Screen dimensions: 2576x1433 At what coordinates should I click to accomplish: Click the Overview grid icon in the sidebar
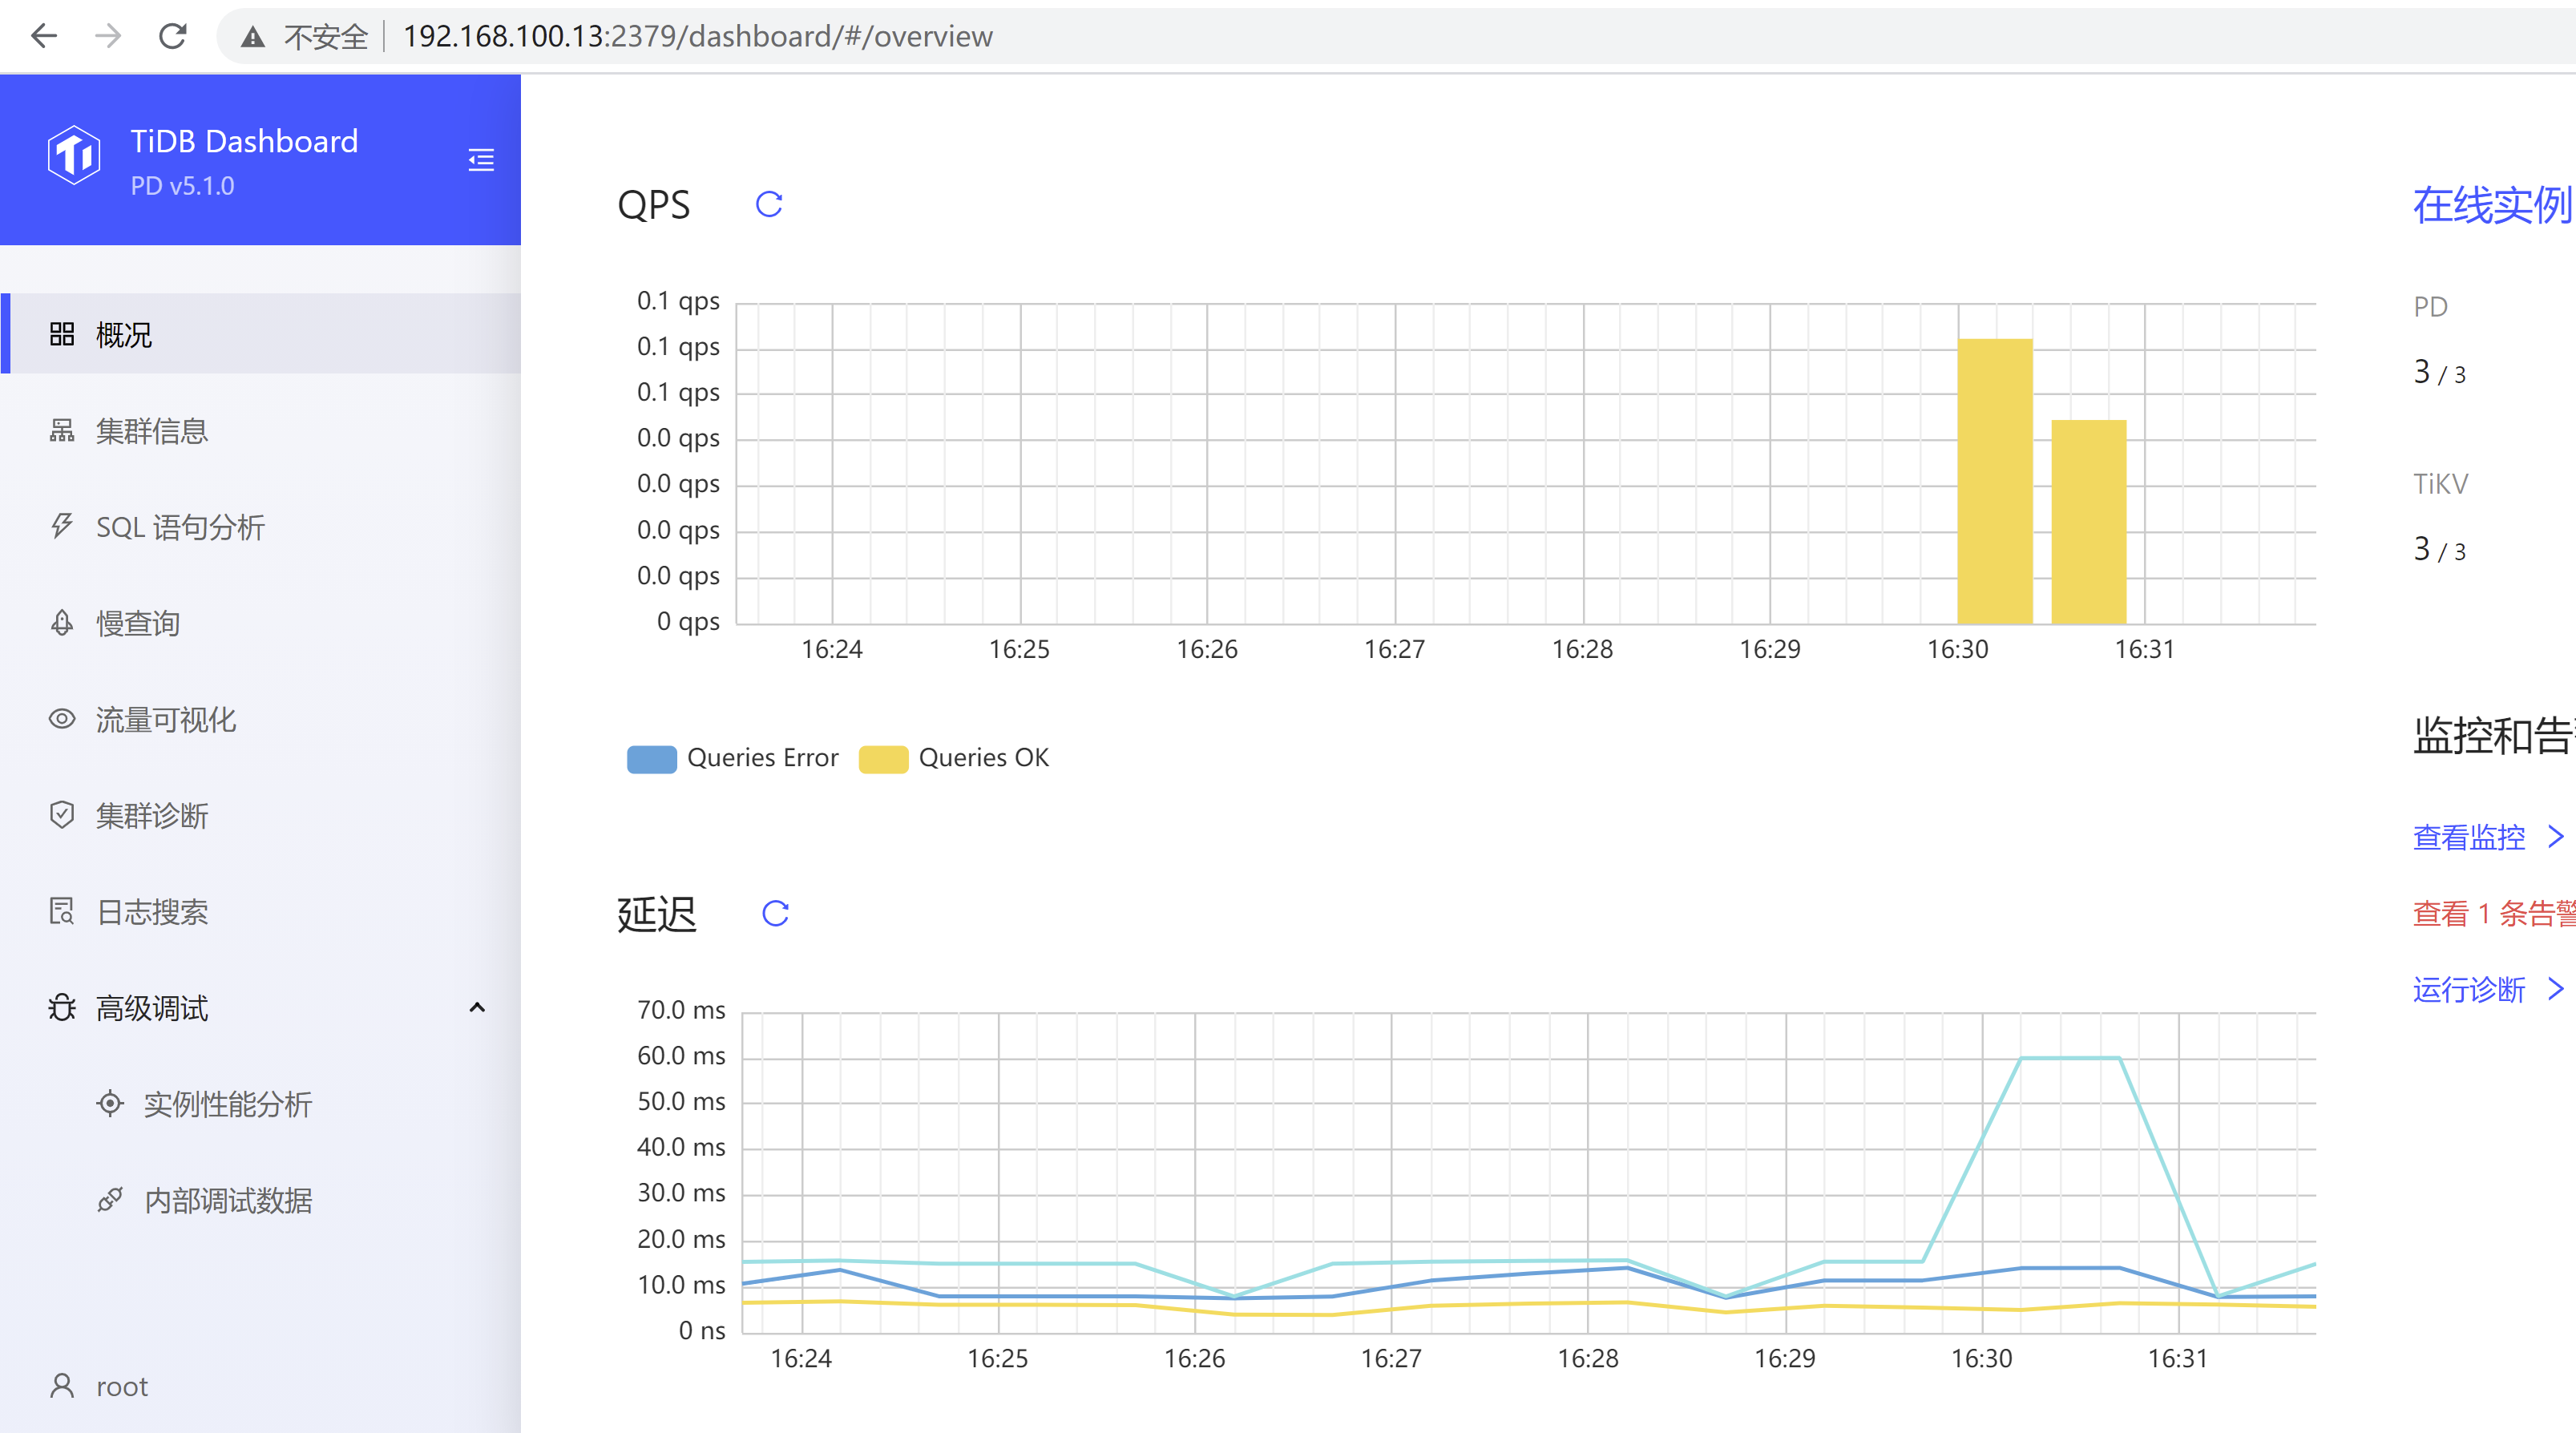tap(62, 334)
